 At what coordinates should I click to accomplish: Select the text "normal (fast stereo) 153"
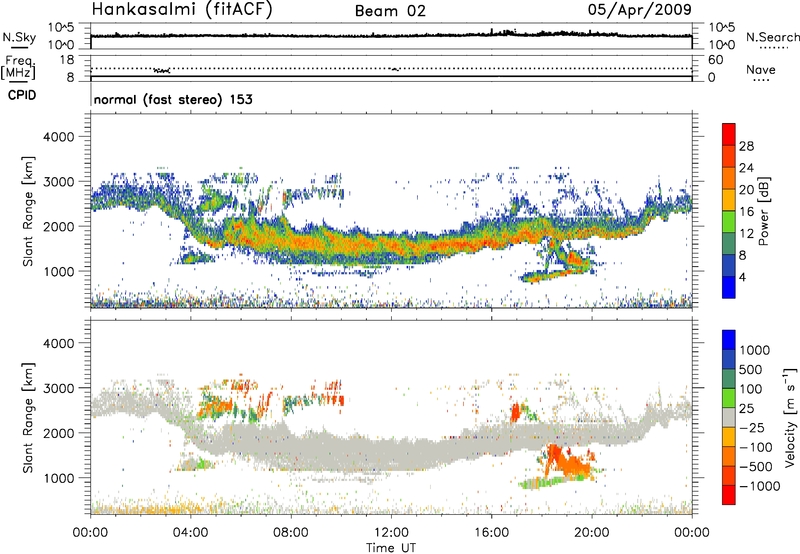(173, 99)
